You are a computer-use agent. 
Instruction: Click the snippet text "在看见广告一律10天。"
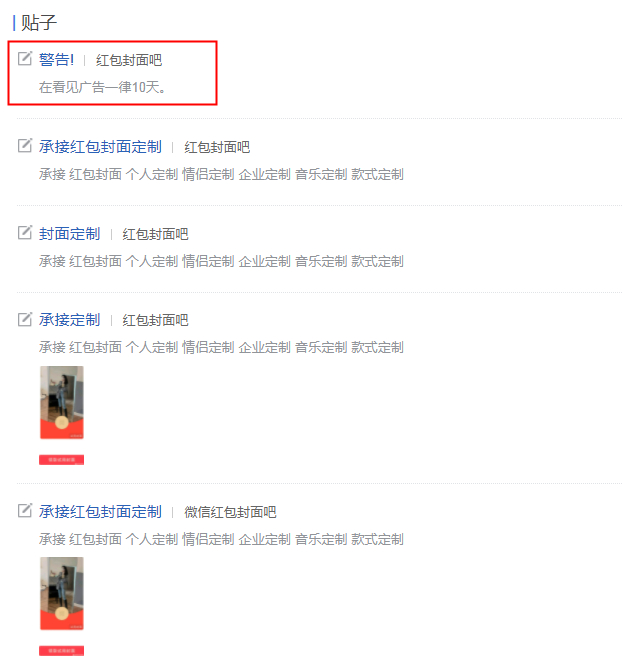point(102,87)
